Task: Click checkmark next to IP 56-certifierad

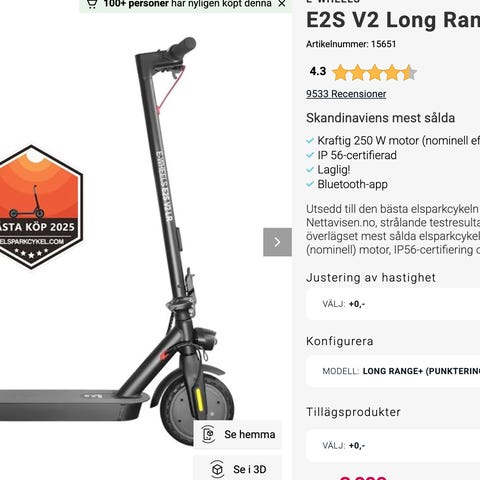Action: click(x=310, y=155)
